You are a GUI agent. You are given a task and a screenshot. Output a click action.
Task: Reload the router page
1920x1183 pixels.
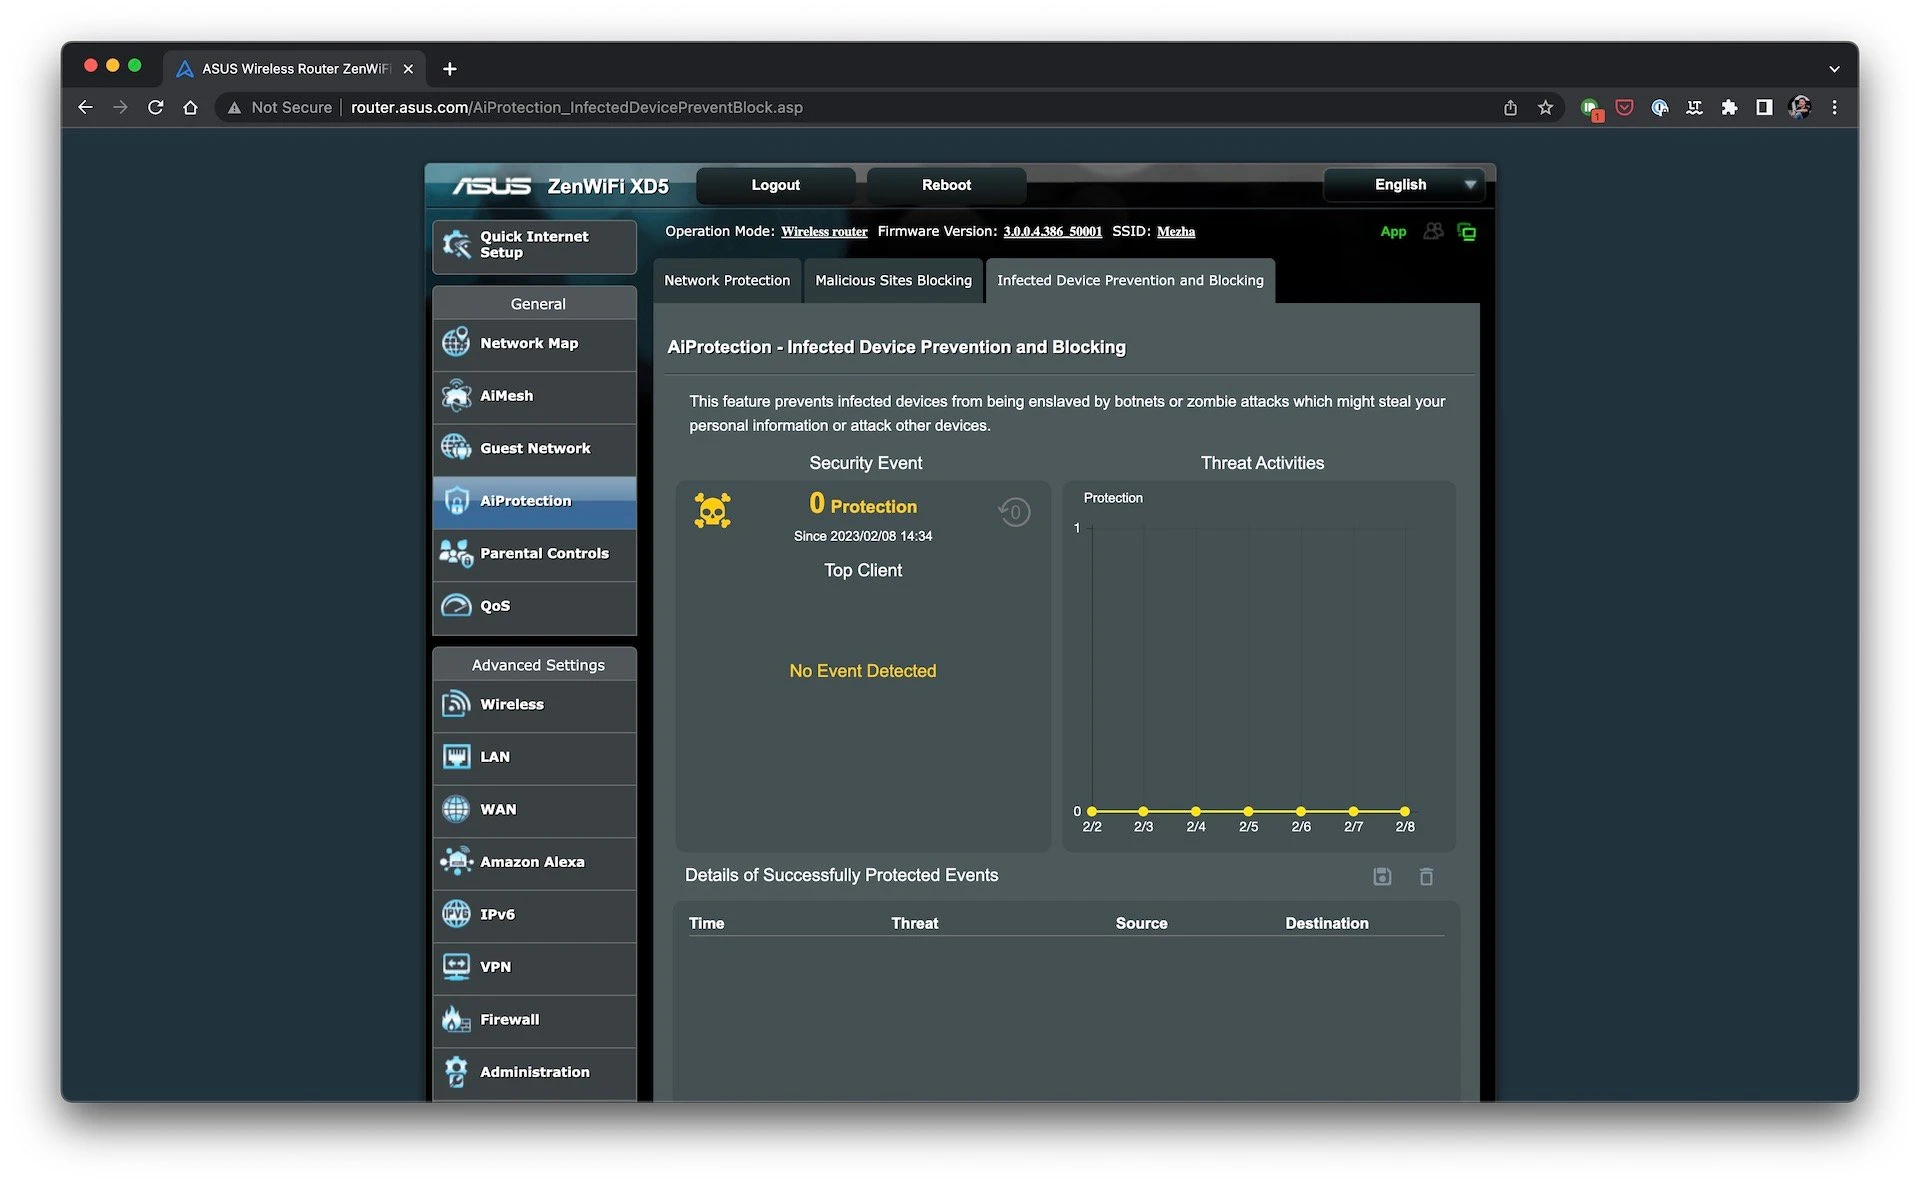click(x=155, y=107)
